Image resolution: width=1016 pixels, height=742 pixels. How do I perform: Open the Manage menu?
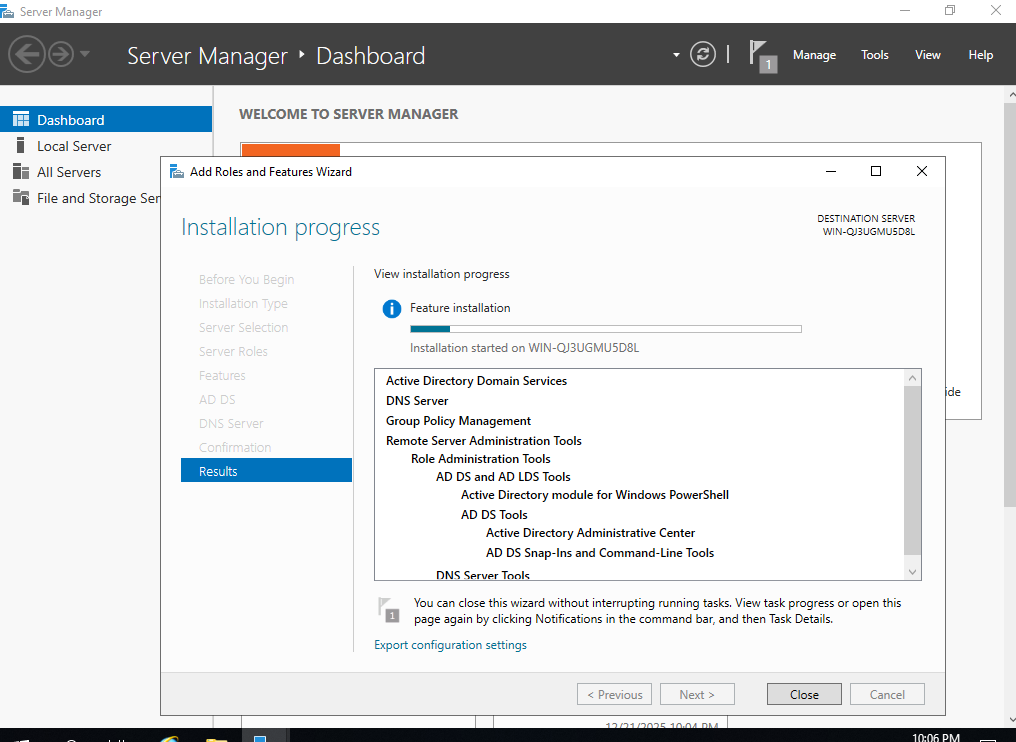(814, 55)
